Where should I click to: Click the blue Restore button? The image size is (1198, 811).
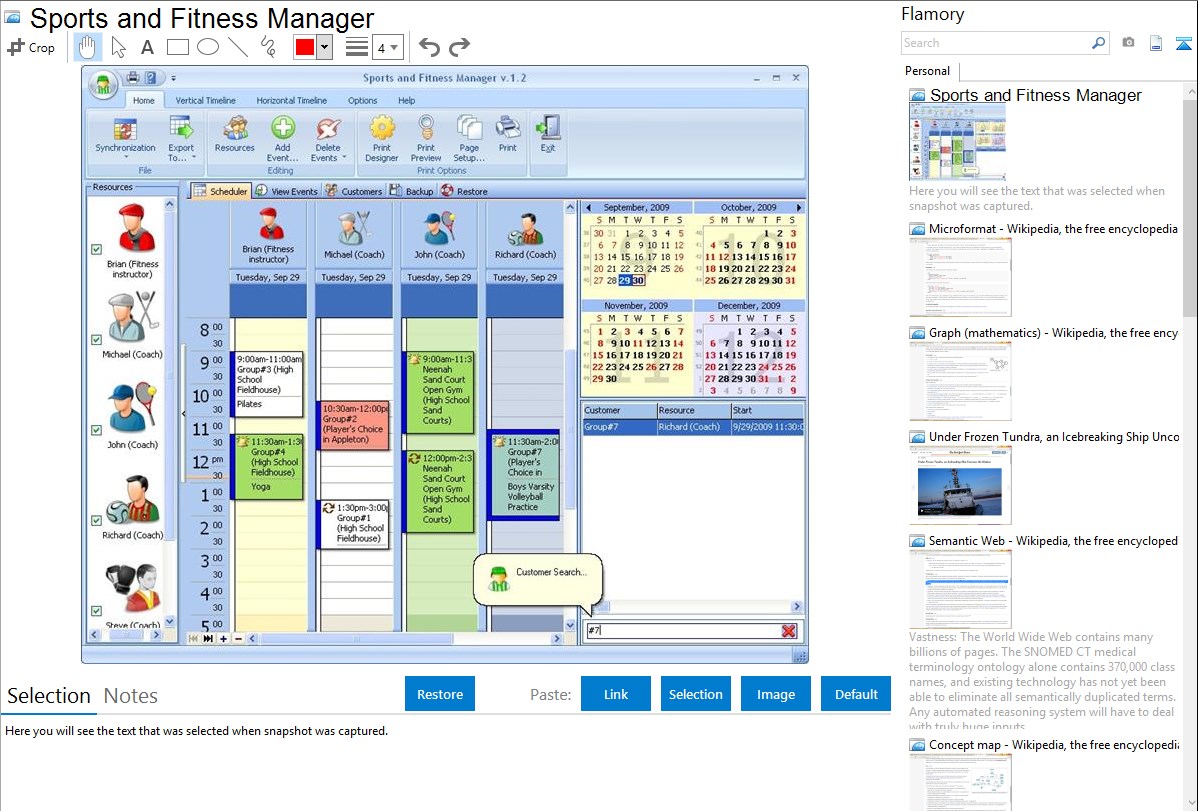tap(440, 694)
